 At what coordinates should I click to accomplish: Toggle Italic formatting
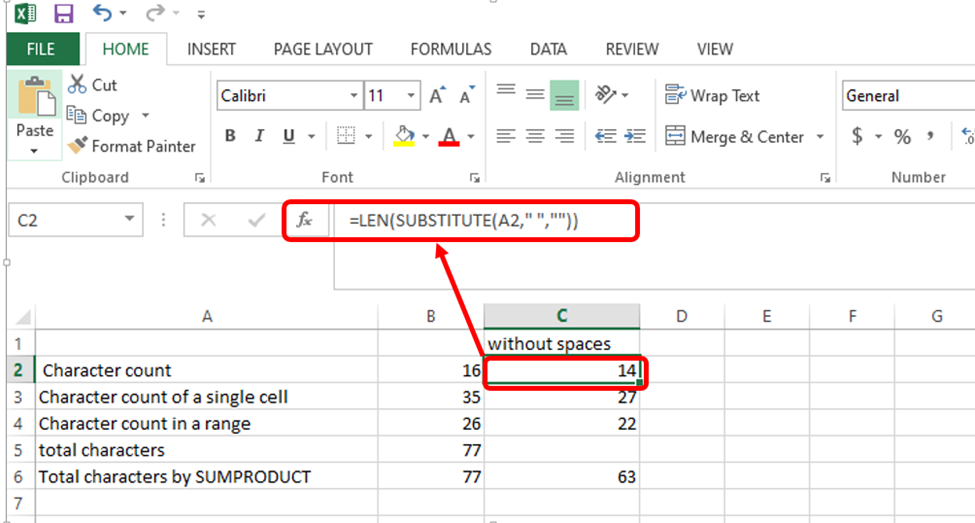tap(259, 136)
